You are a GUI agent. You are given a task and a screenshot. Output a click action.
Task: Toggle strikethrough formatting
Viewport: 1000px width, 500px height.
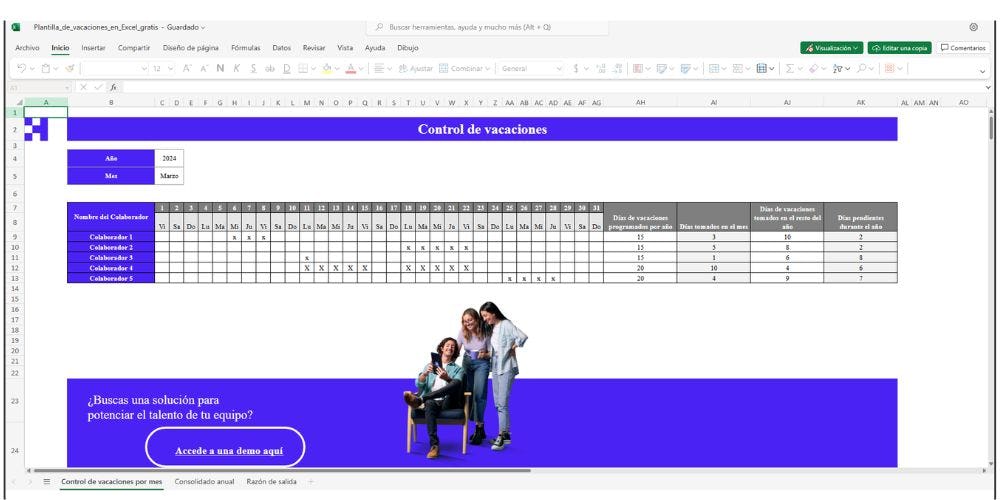[x=270, y=68]
